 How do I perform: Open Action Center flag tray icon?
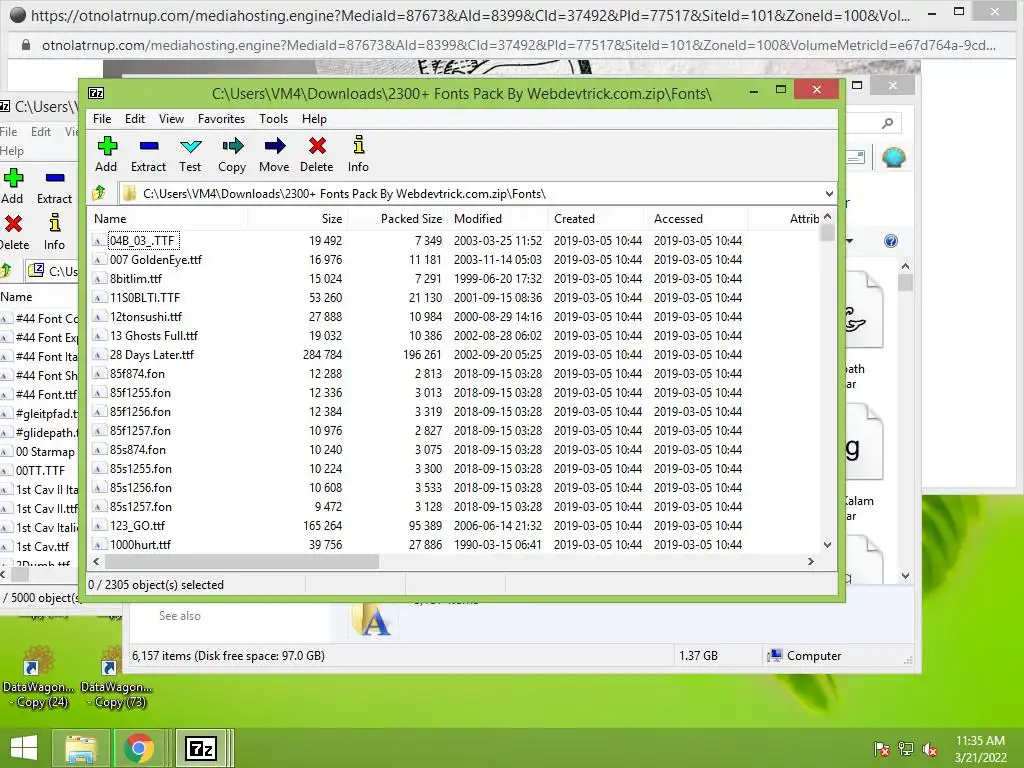882,749
